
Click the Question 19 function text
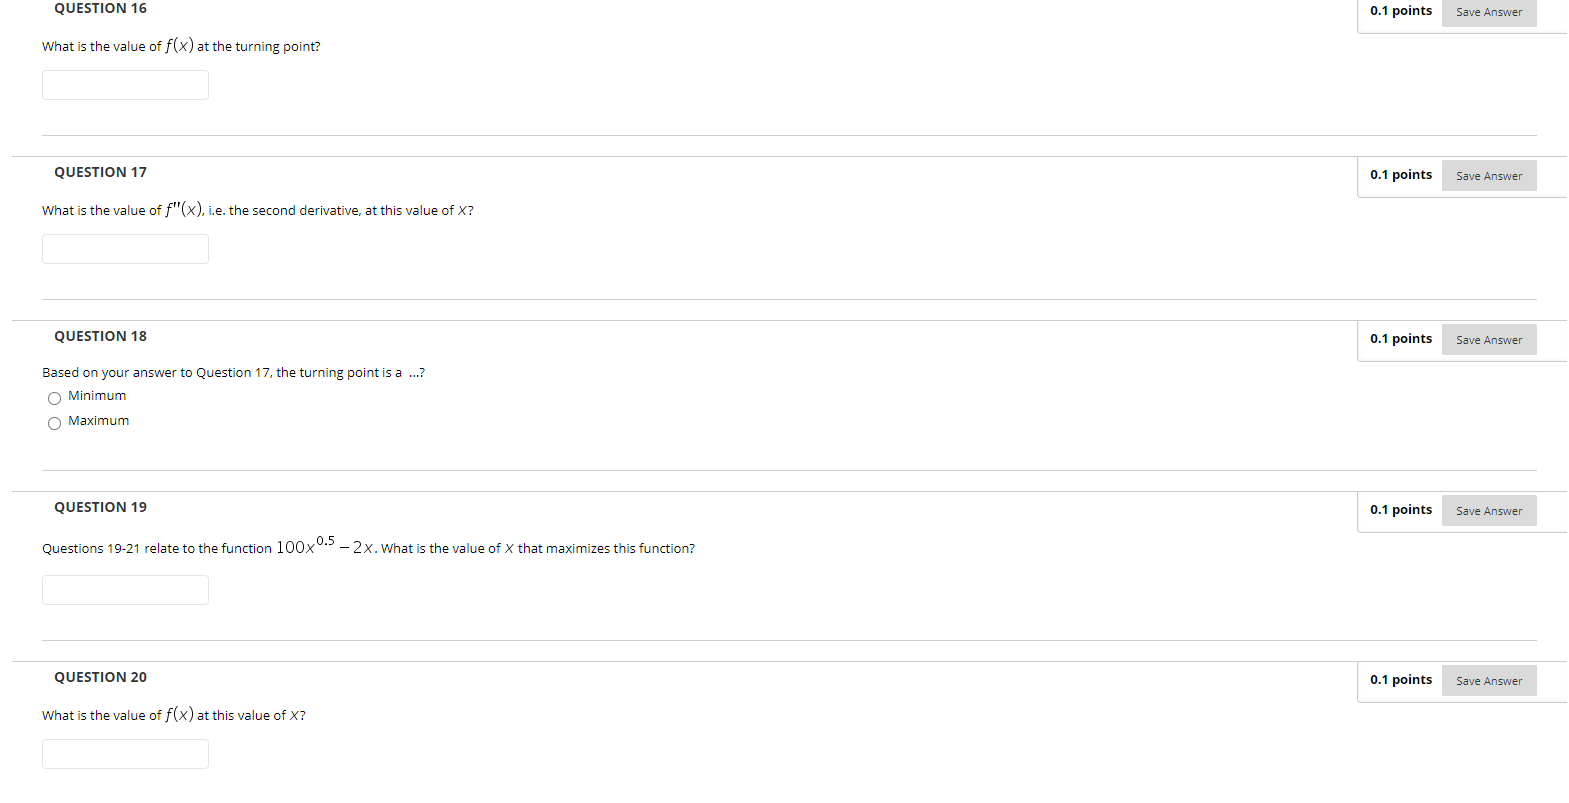[x=326, y=546]
